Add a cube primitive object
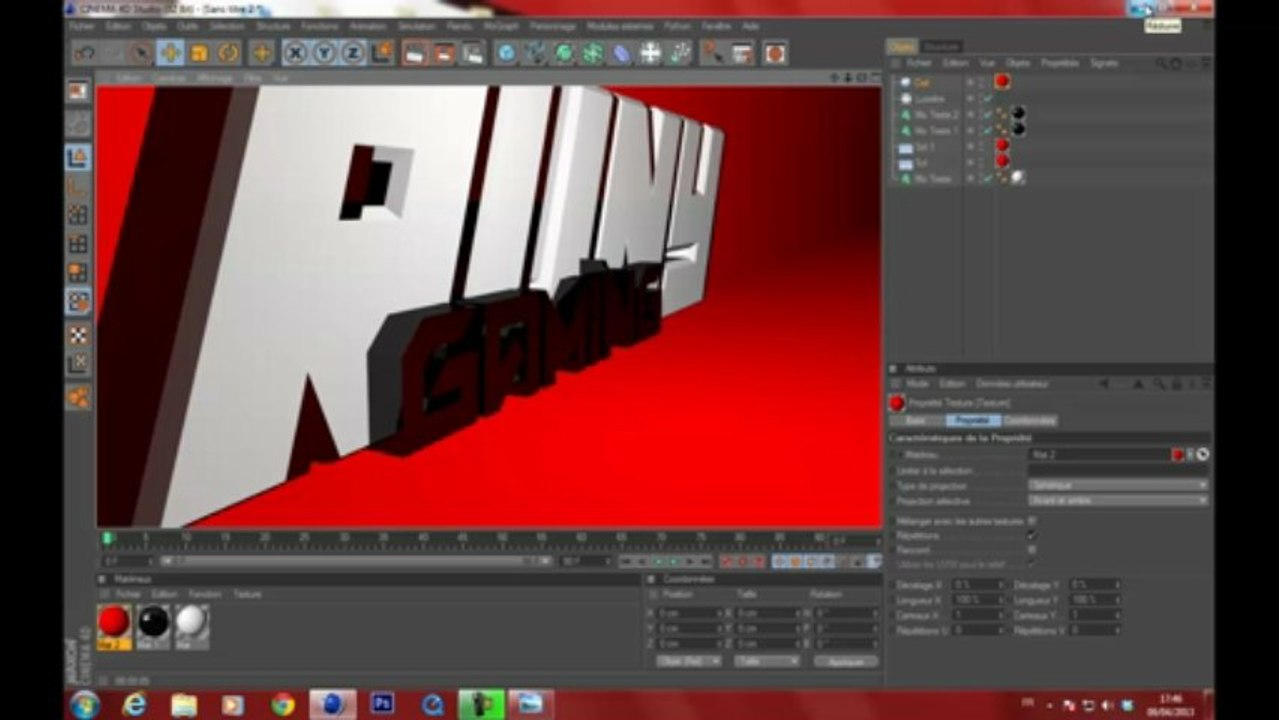 pos(506,53)
